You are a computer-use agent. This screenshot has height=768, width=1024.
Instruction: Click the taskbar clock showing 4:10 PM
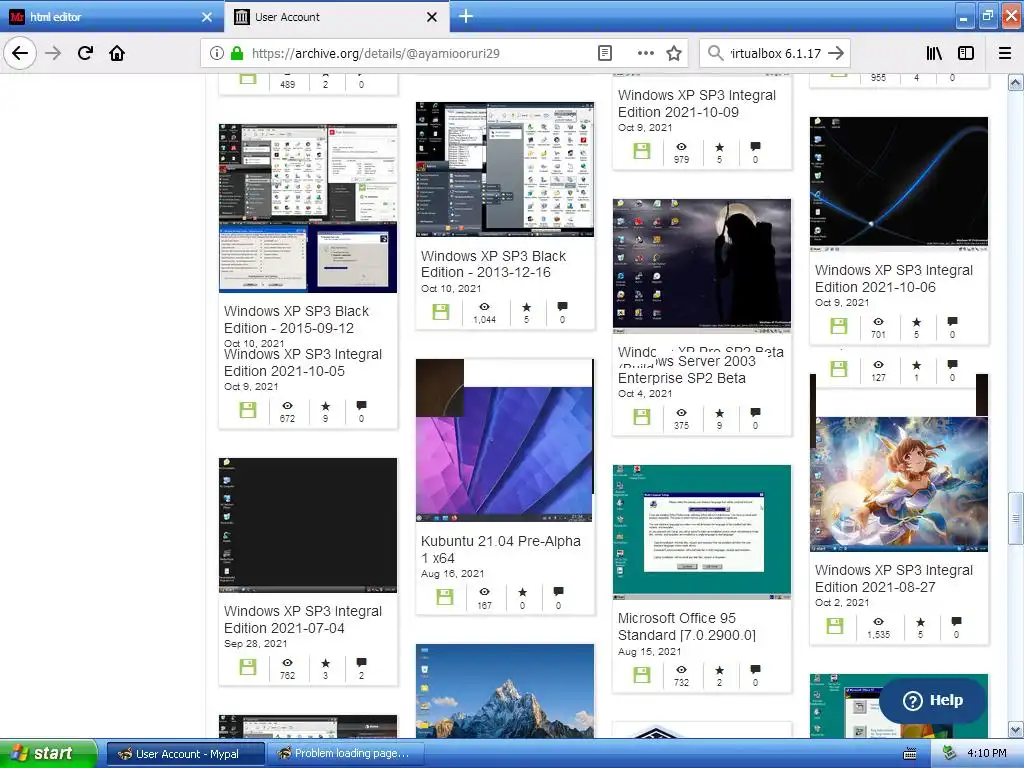(x=987, y=753)
